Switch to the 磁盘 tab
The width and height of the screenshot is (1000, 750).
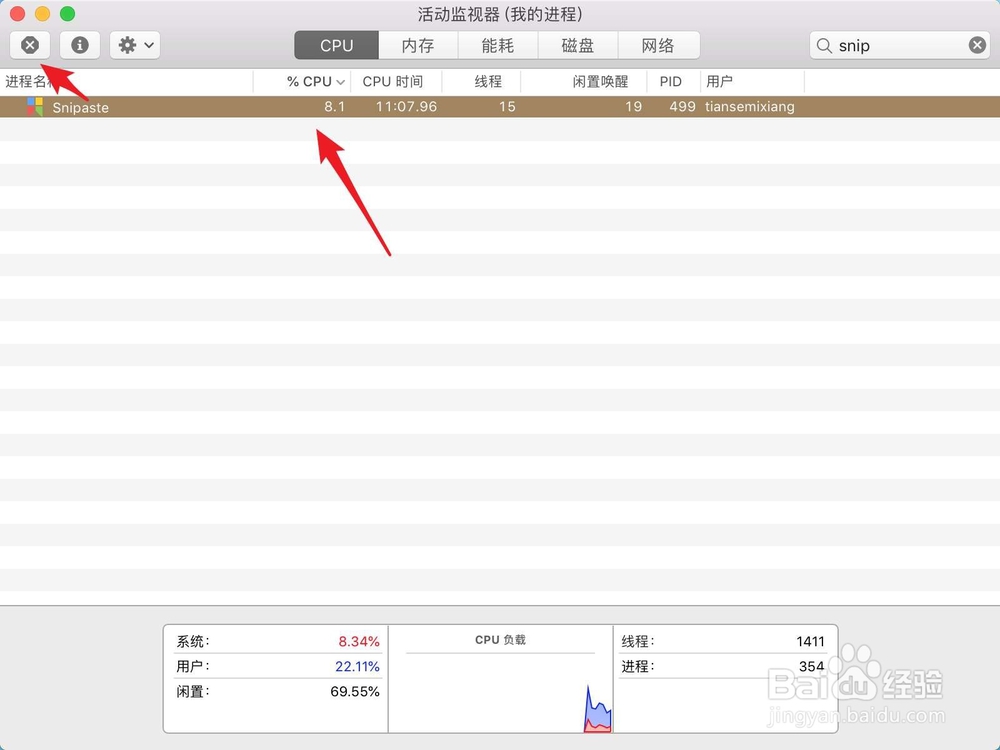coord(578,45)
